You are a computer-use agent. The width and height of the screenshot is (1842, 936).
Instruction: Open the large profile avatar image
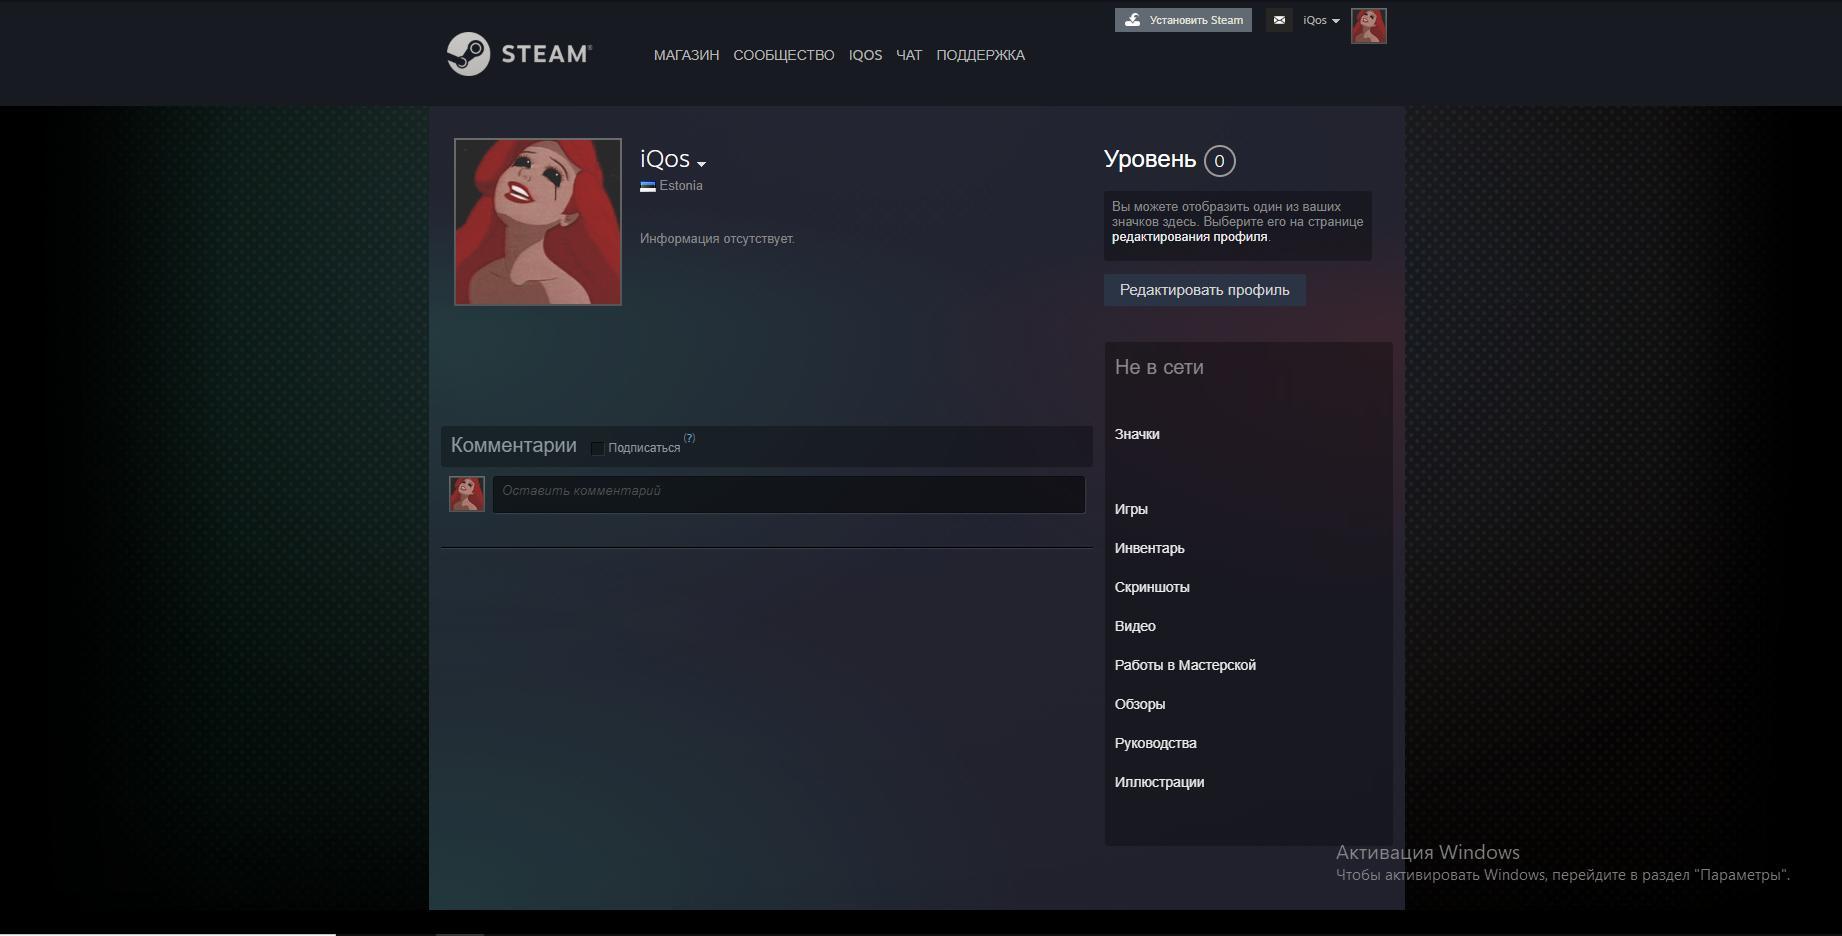tap(538, 222)
